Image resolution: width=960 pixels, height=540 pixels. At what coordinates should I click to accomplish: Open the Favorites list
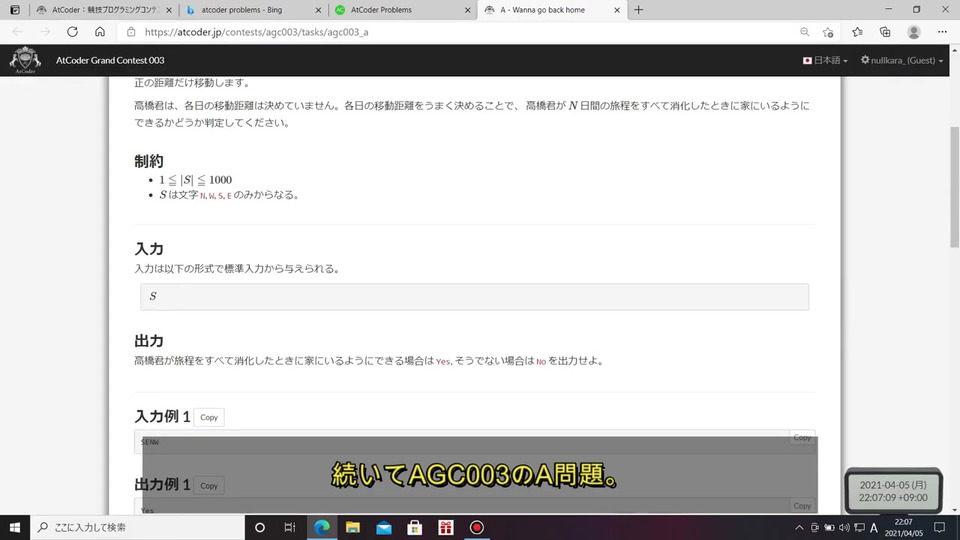point(857,32)
